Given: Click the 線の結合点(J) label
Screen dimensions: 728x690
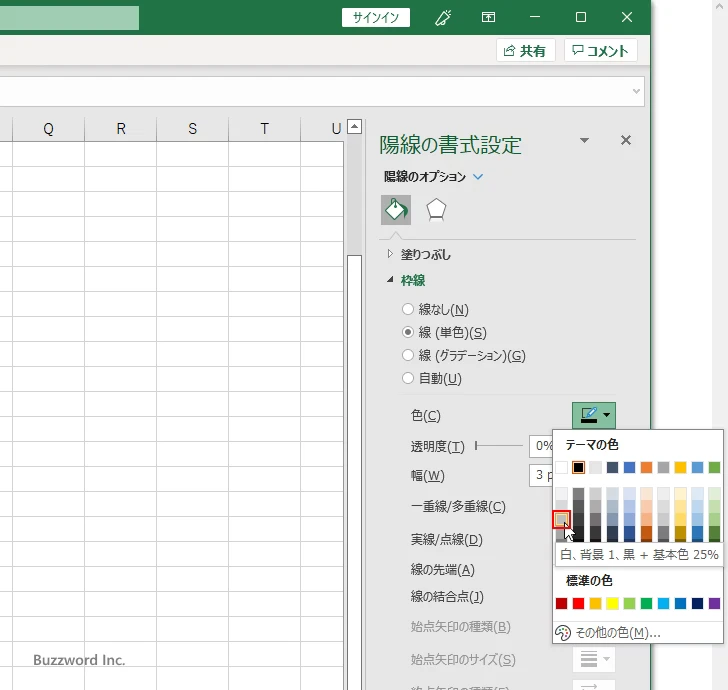Looking at the screenshot, I should click(447, 596).
